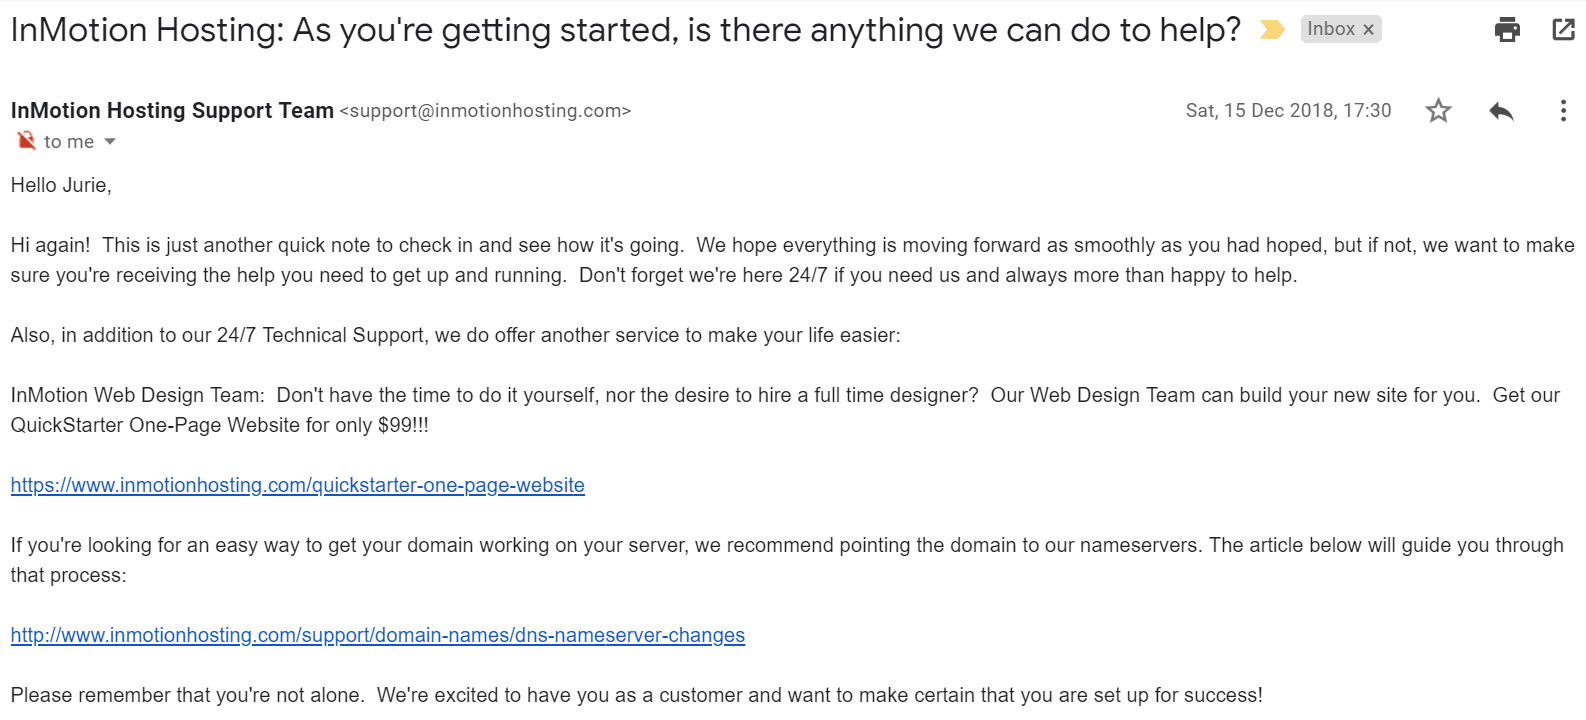Reply using the arrow icon

click(1501, 110)
